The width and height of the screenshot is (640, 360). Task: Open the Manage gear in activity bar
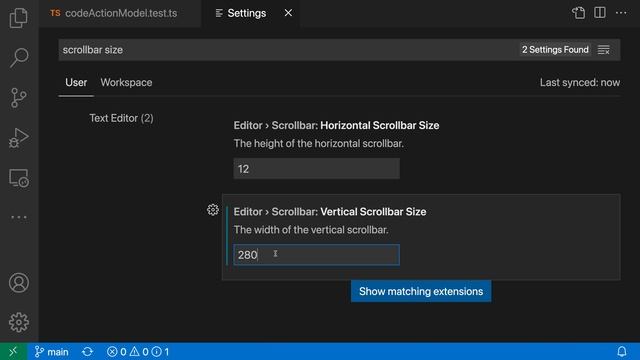coord(19,322)
